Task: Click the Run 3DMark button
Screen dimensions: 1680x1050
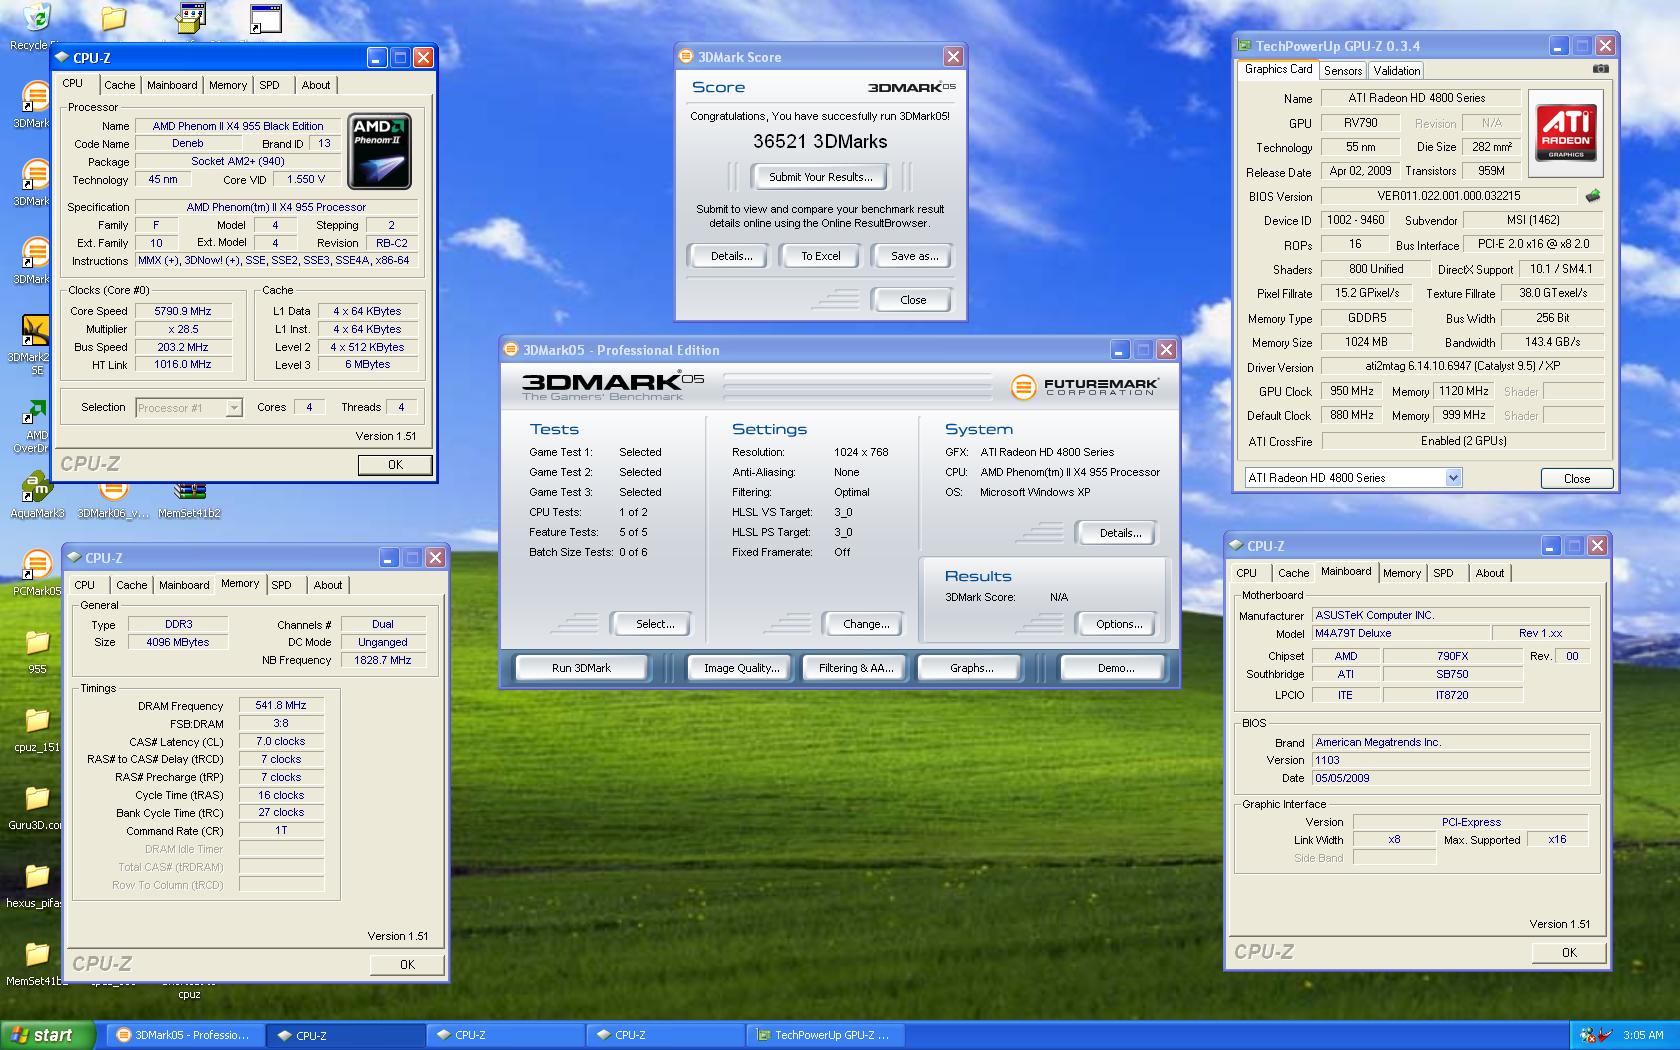Action: point(582,668)
